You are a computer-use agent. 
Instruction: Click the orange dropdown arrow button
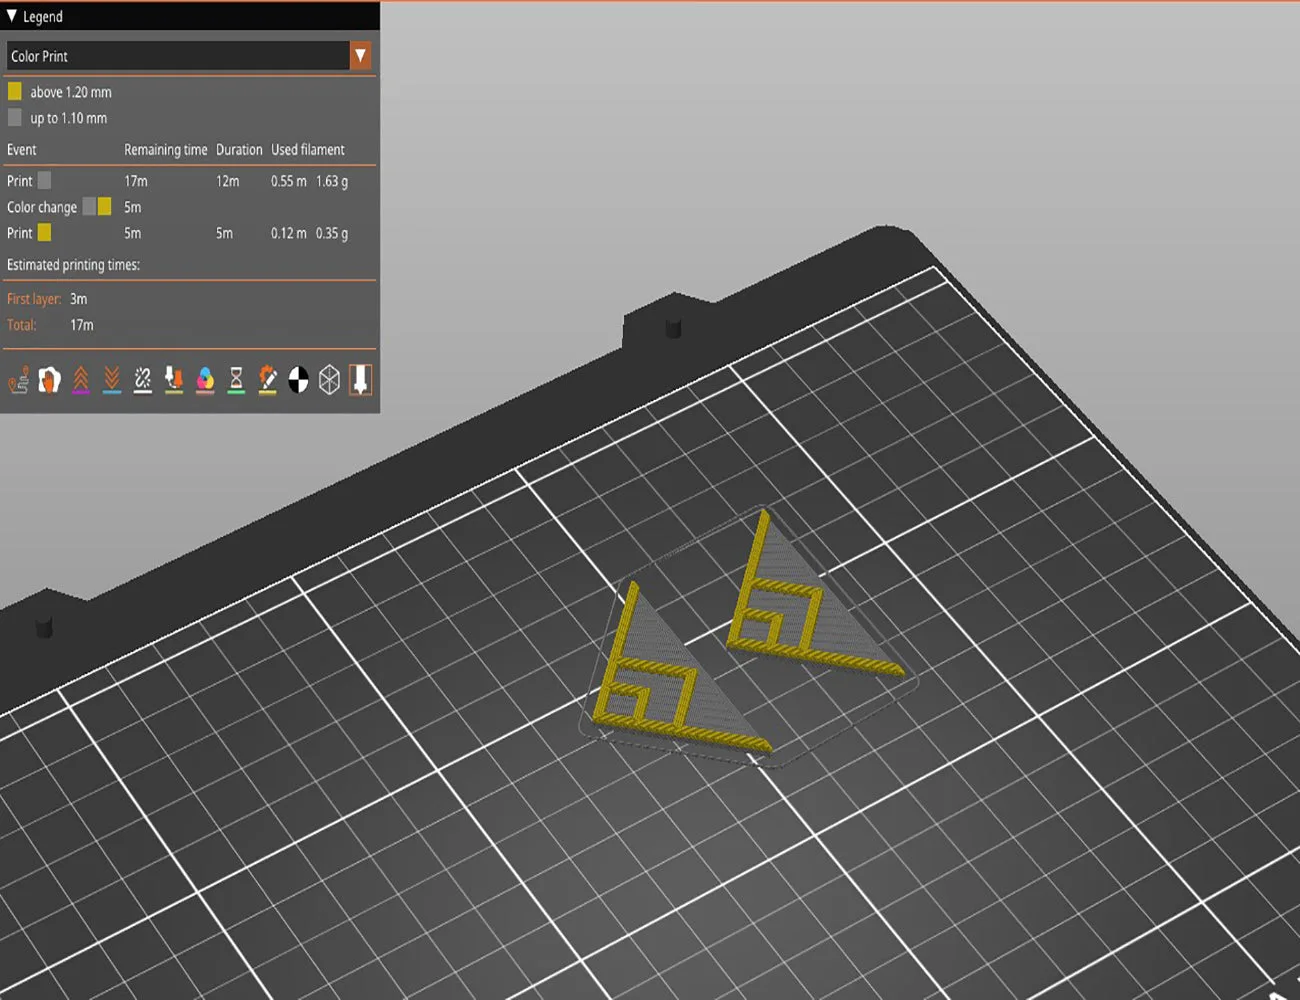pyautogui.click(x=360, y=56)
